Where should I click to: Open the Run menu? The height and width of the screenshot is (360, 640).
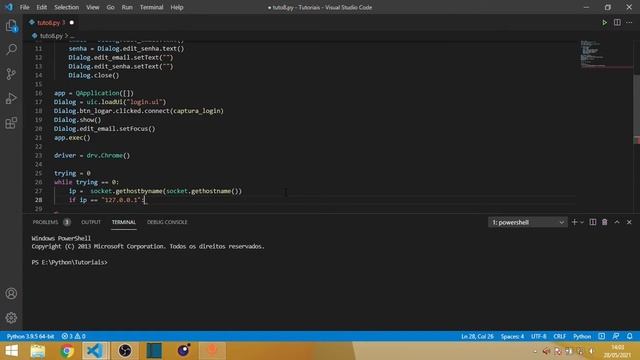(127, 7)
